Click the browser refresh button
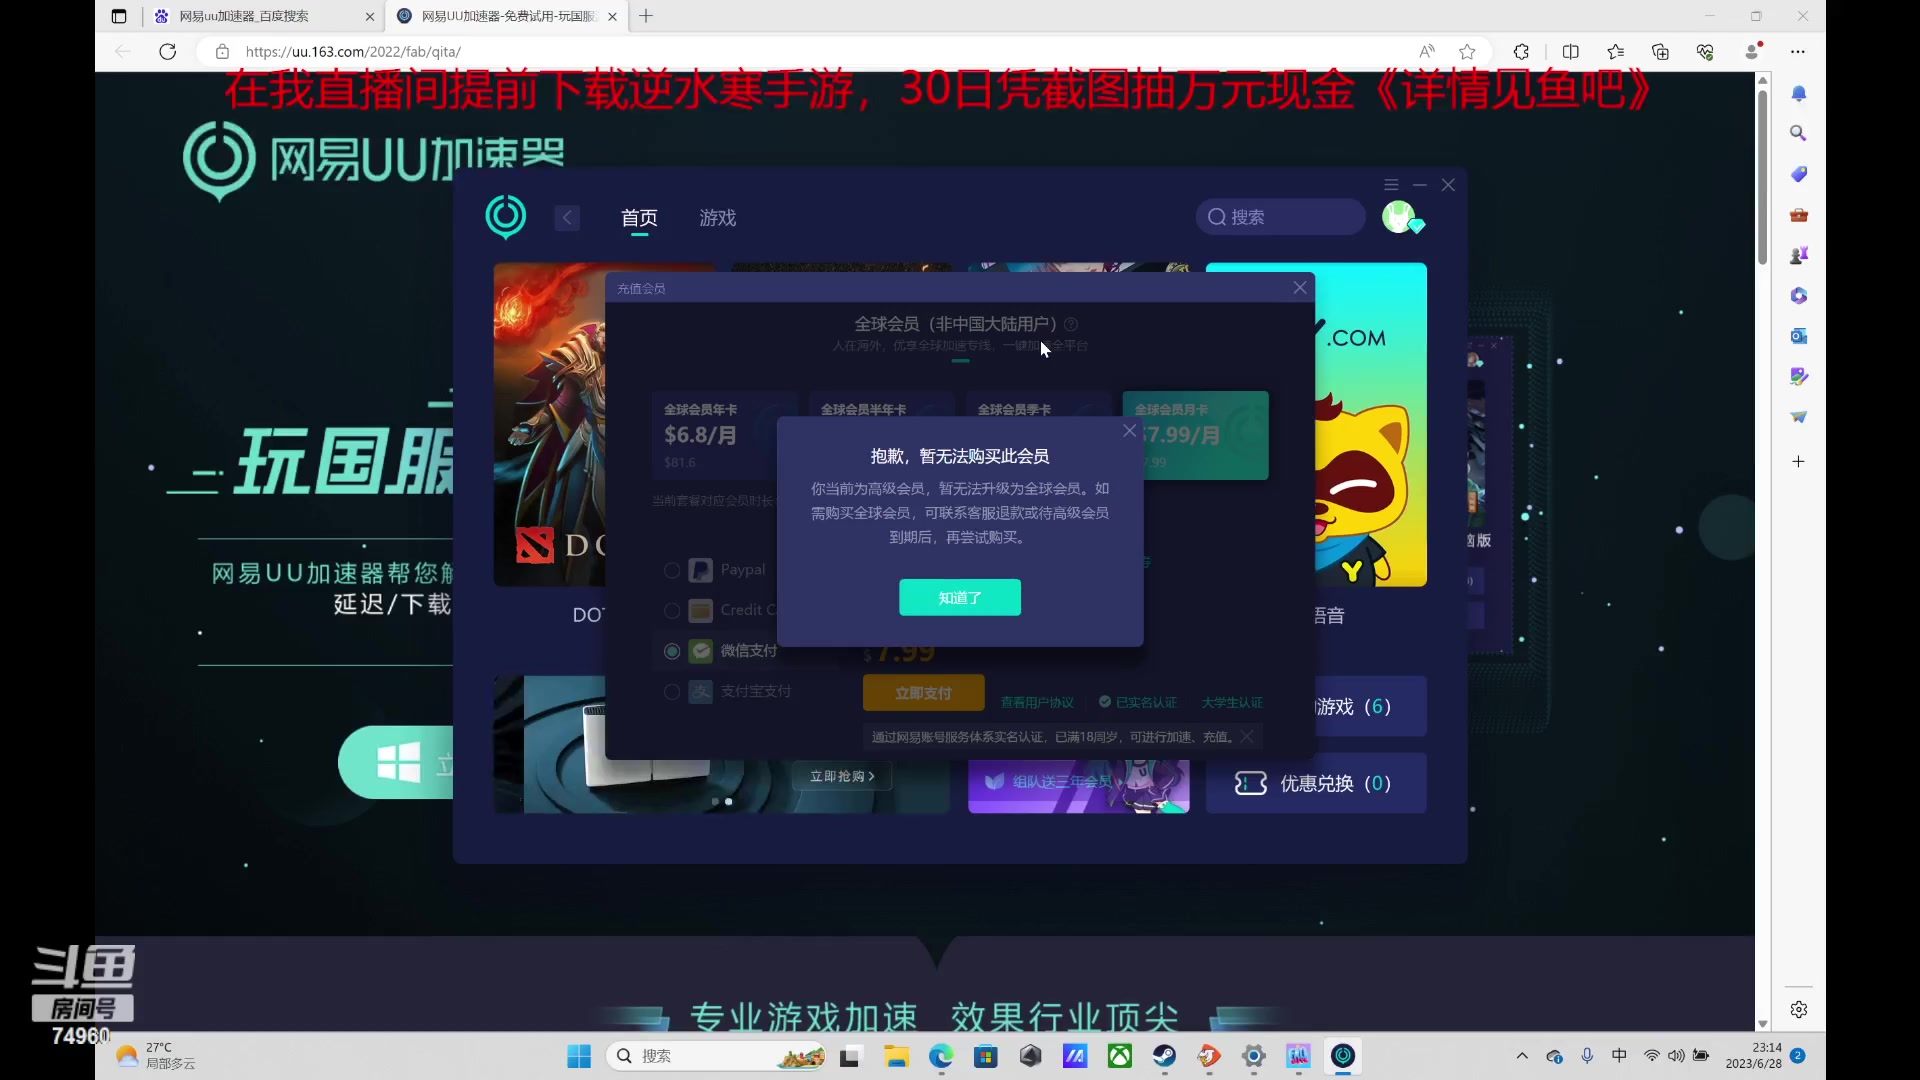Image resolution: width=1920 pixels, height=1080 pixels. pos(168,51)
